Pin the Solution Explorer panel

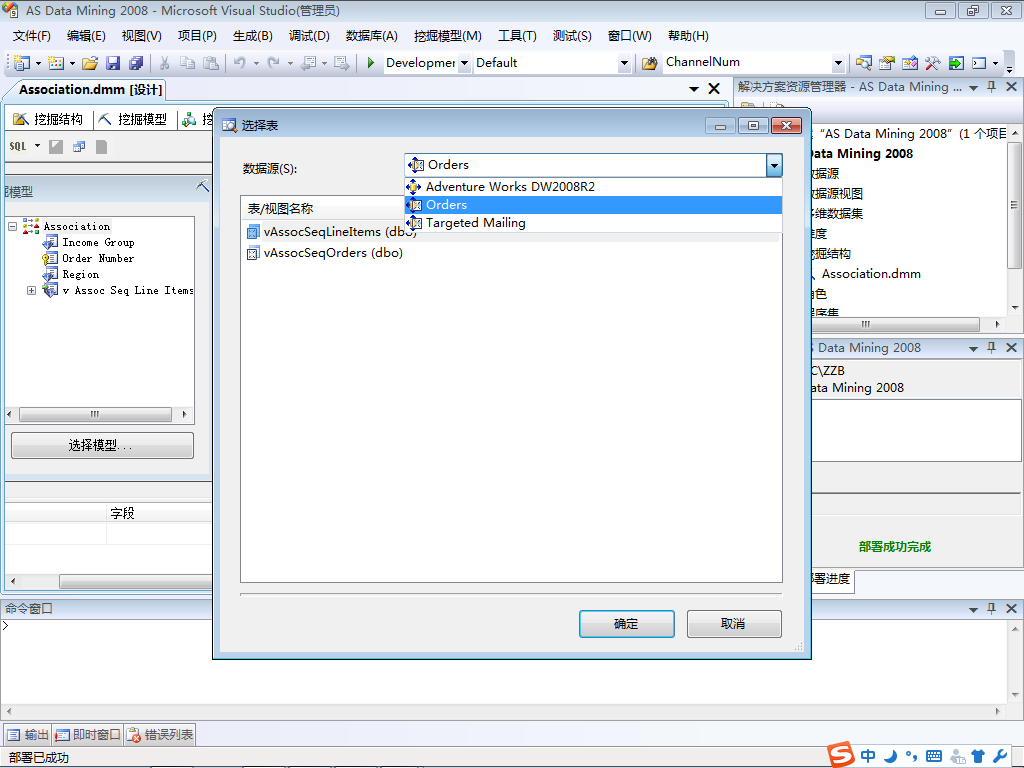[991, 86]
